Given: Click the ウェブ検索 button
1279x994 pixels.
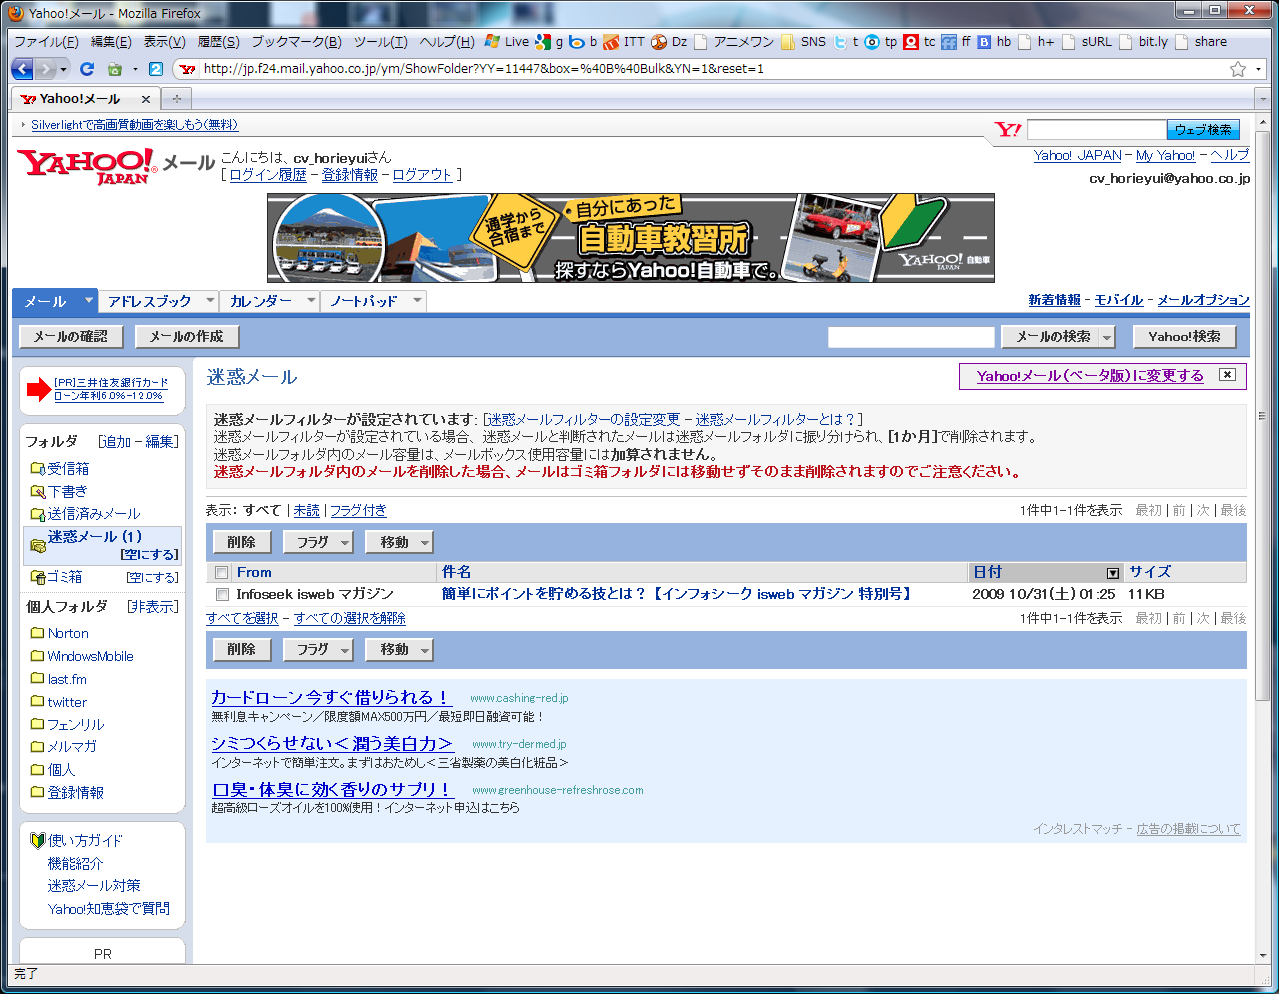Looking at the screenshot, I should click(x=1203, y=130).
